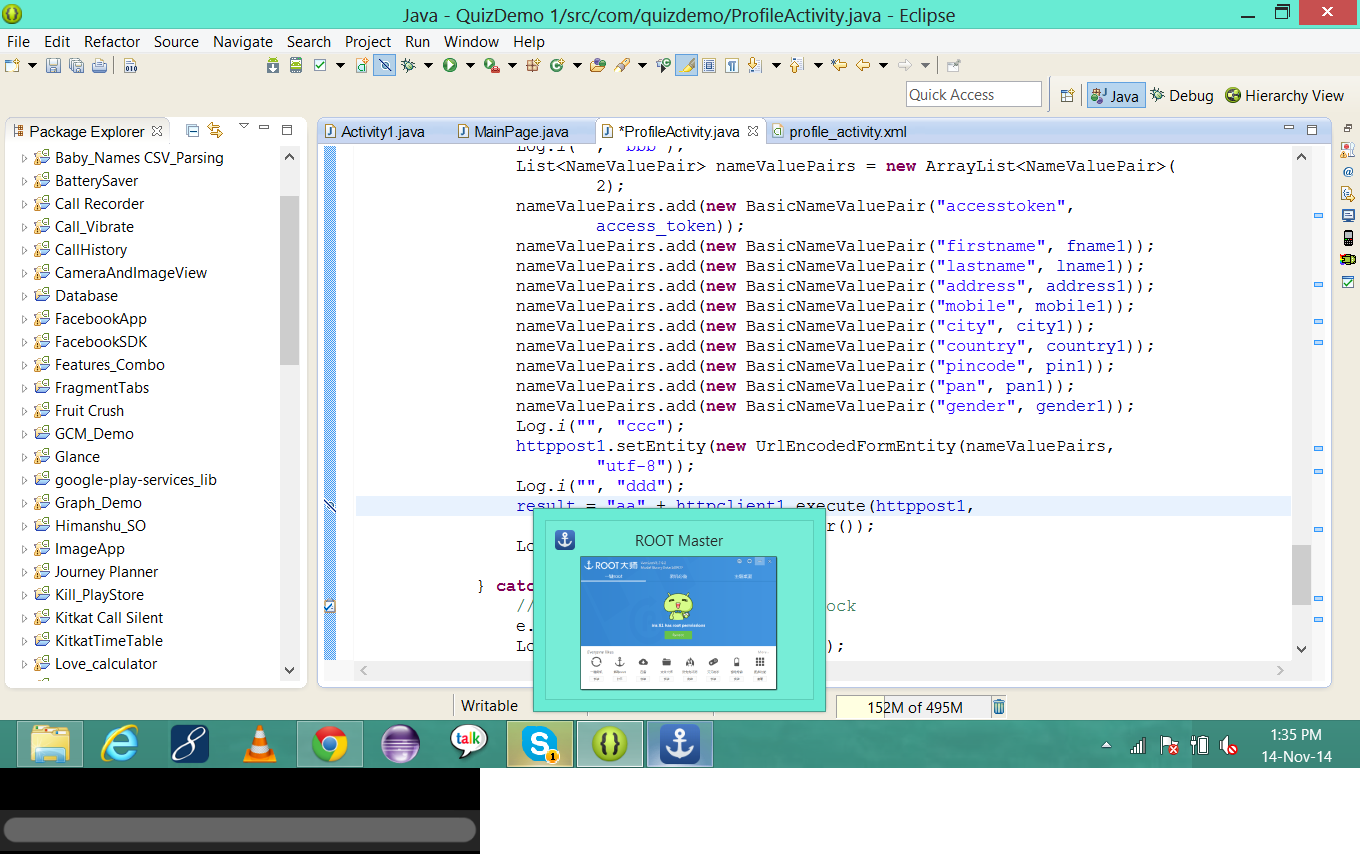The image size is (1360, 854).
Task: Open VLC media player from taskbar
Action: [260, 744]
